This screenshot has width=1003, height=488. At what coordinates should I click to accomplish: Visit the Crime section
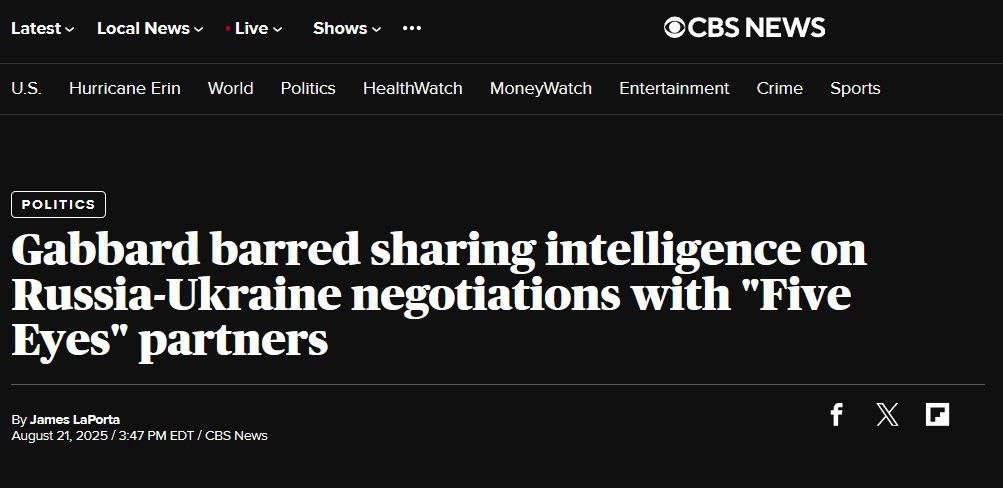(779, 88)
